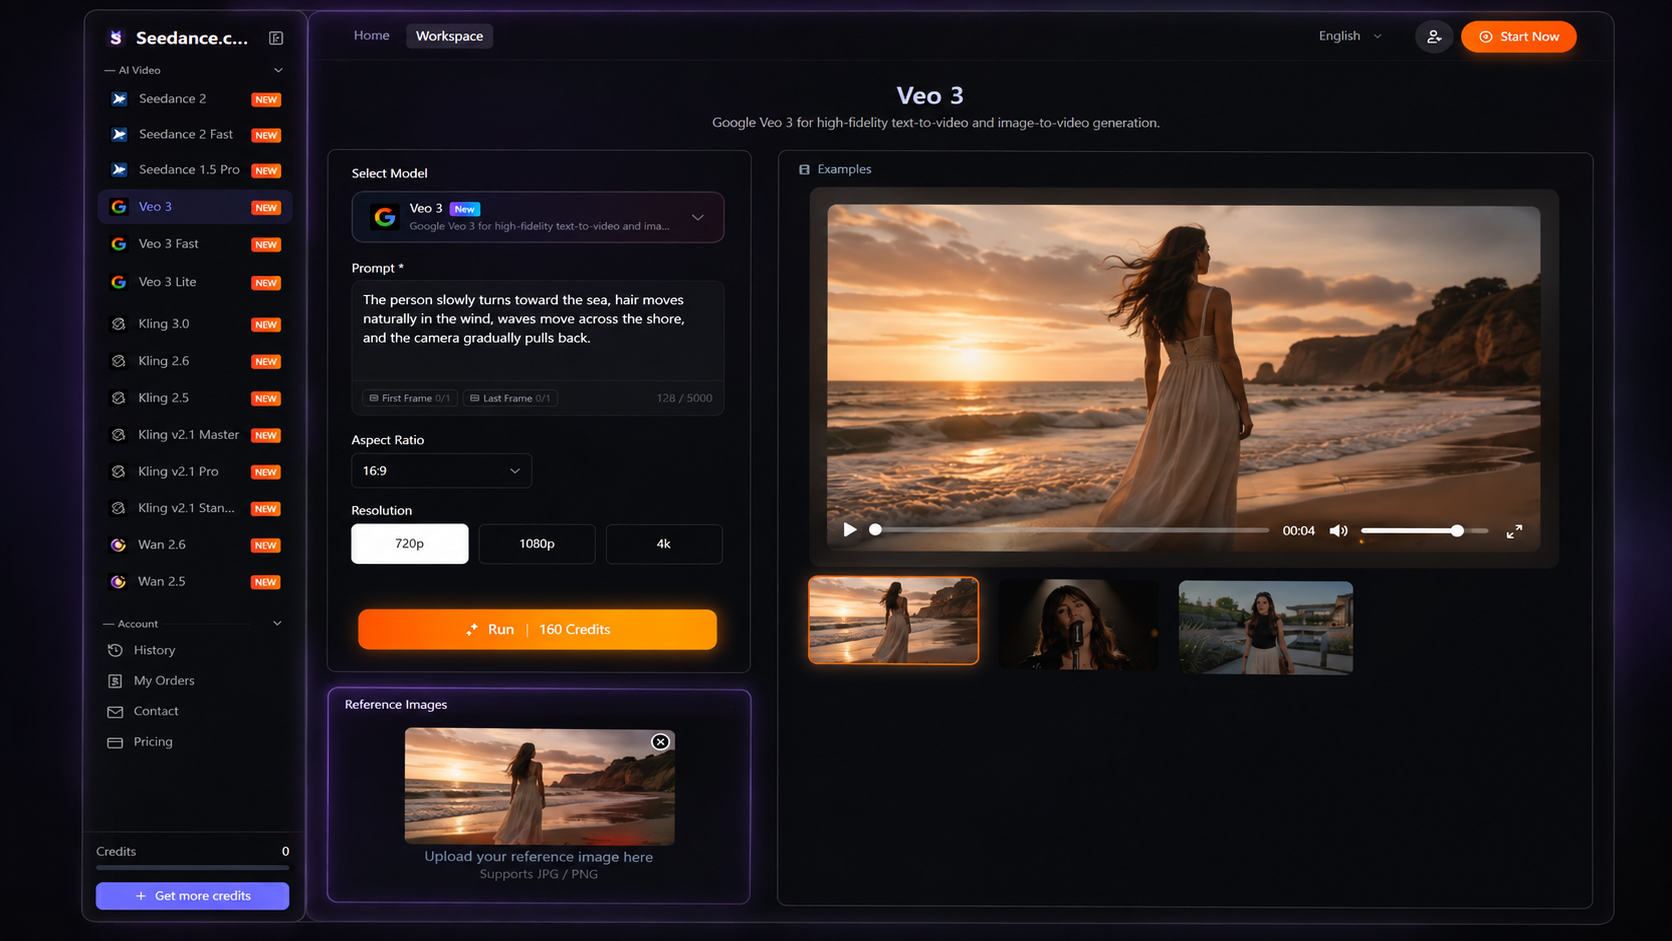1672x941 pixels.
Task: Open the My Orders link
Action: point(164,681)
